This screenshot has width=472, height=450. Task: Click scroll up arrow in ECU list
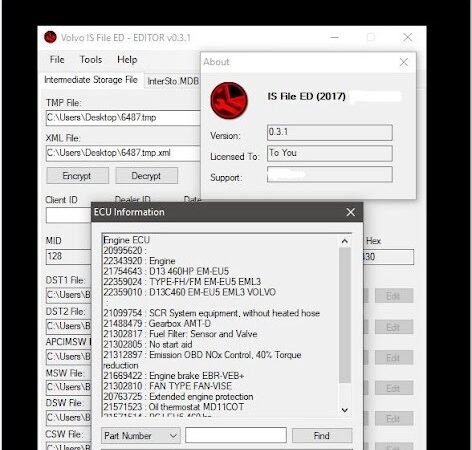point(345,241)
